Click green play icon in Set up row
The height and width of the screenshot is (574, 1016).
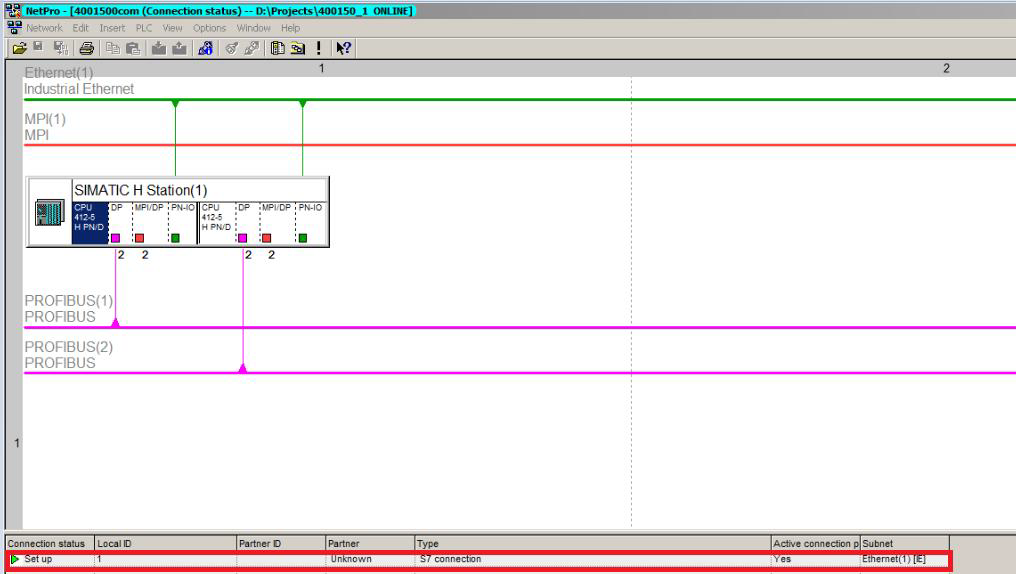click(x=15, y=559)
